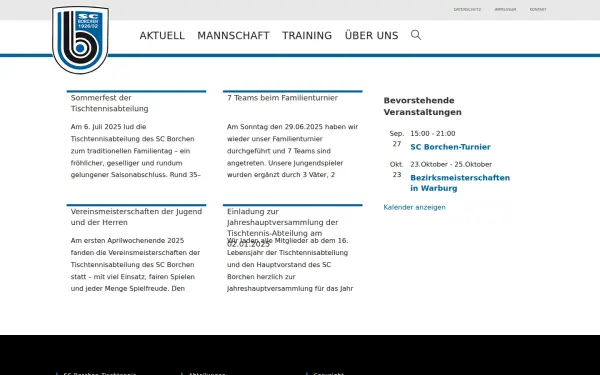Image resolution: width=600 pixels, height=375 pixels.
Task: Open the search magnifier icon
Action: click(416, 35)
